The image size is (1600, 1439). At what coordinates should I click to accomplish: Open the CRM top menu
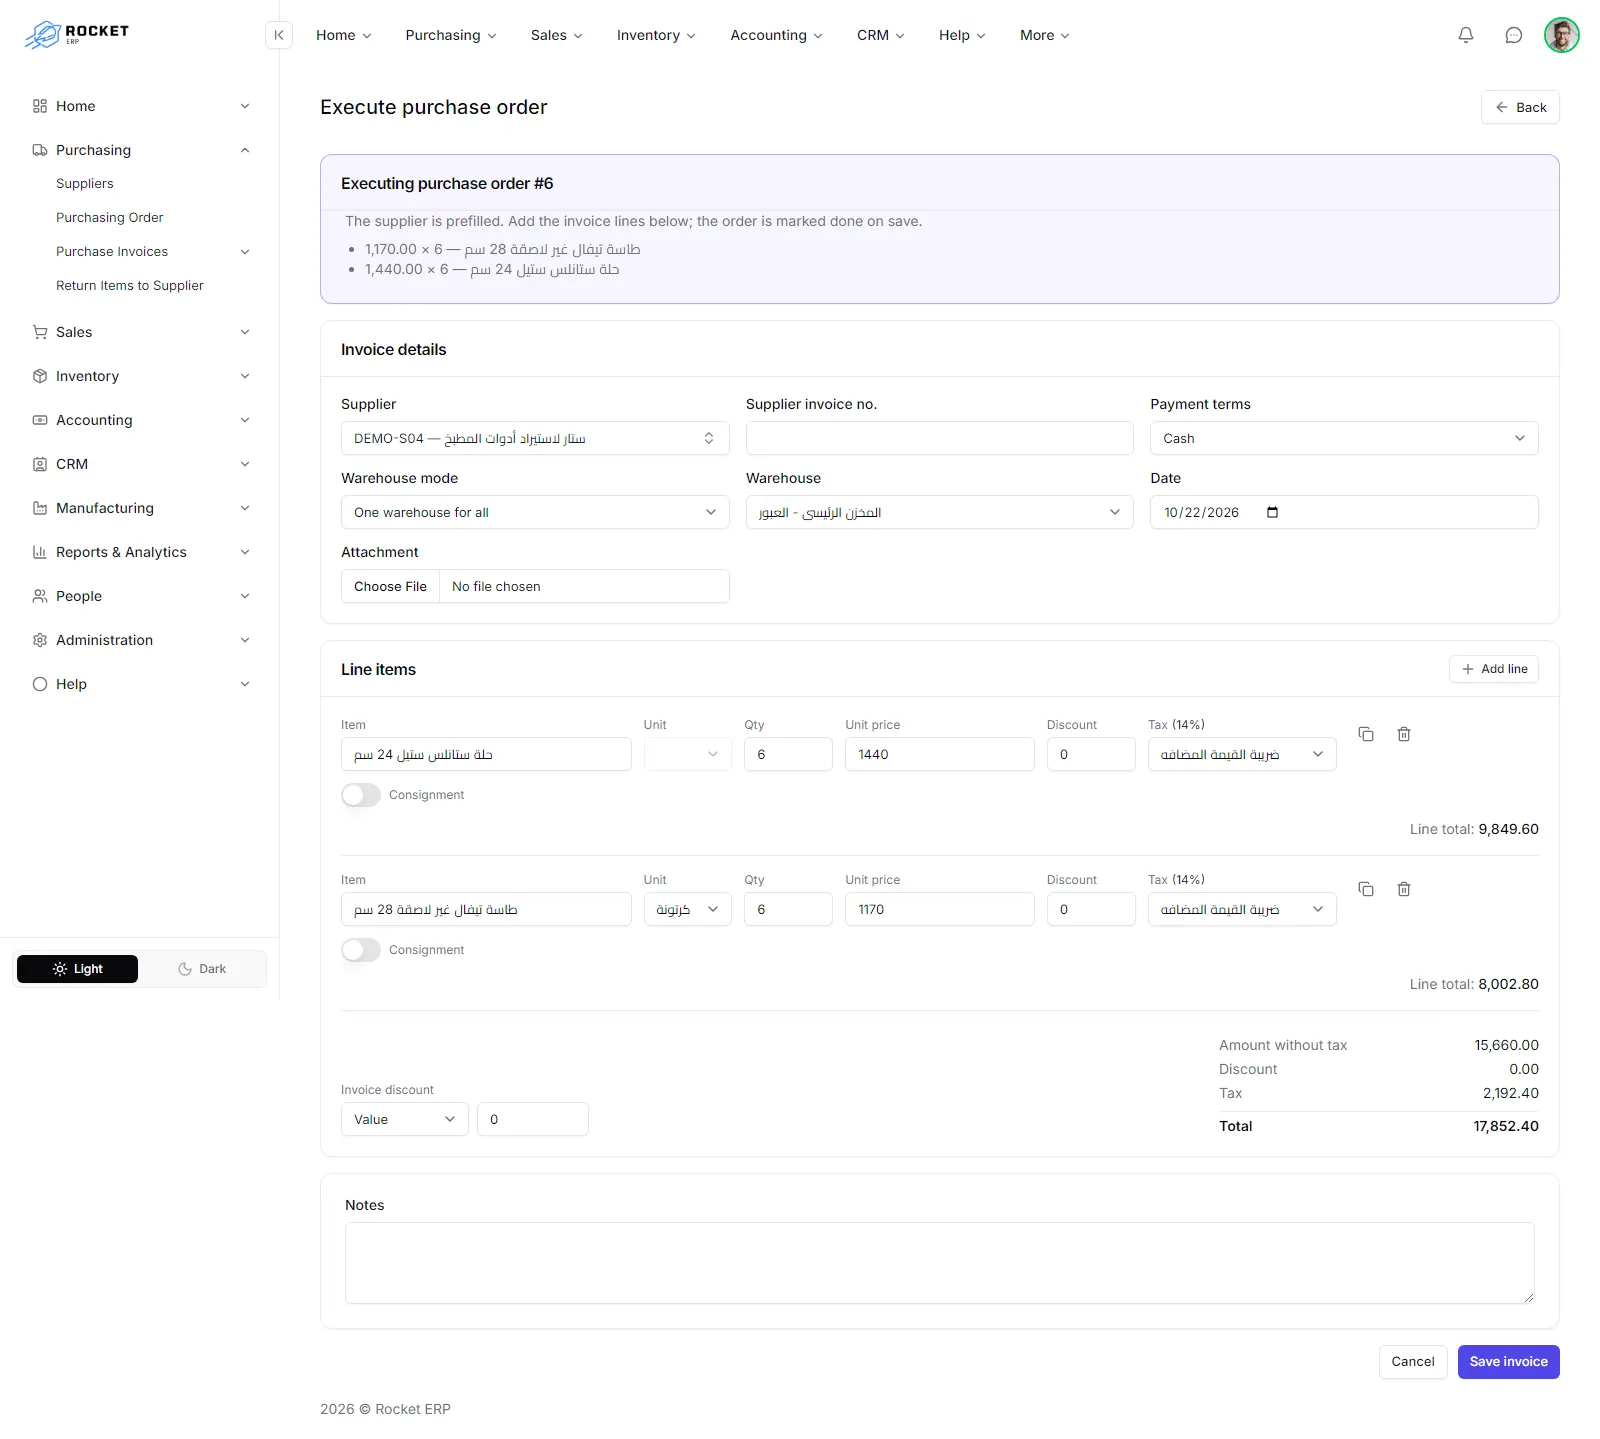pos(880,35)
